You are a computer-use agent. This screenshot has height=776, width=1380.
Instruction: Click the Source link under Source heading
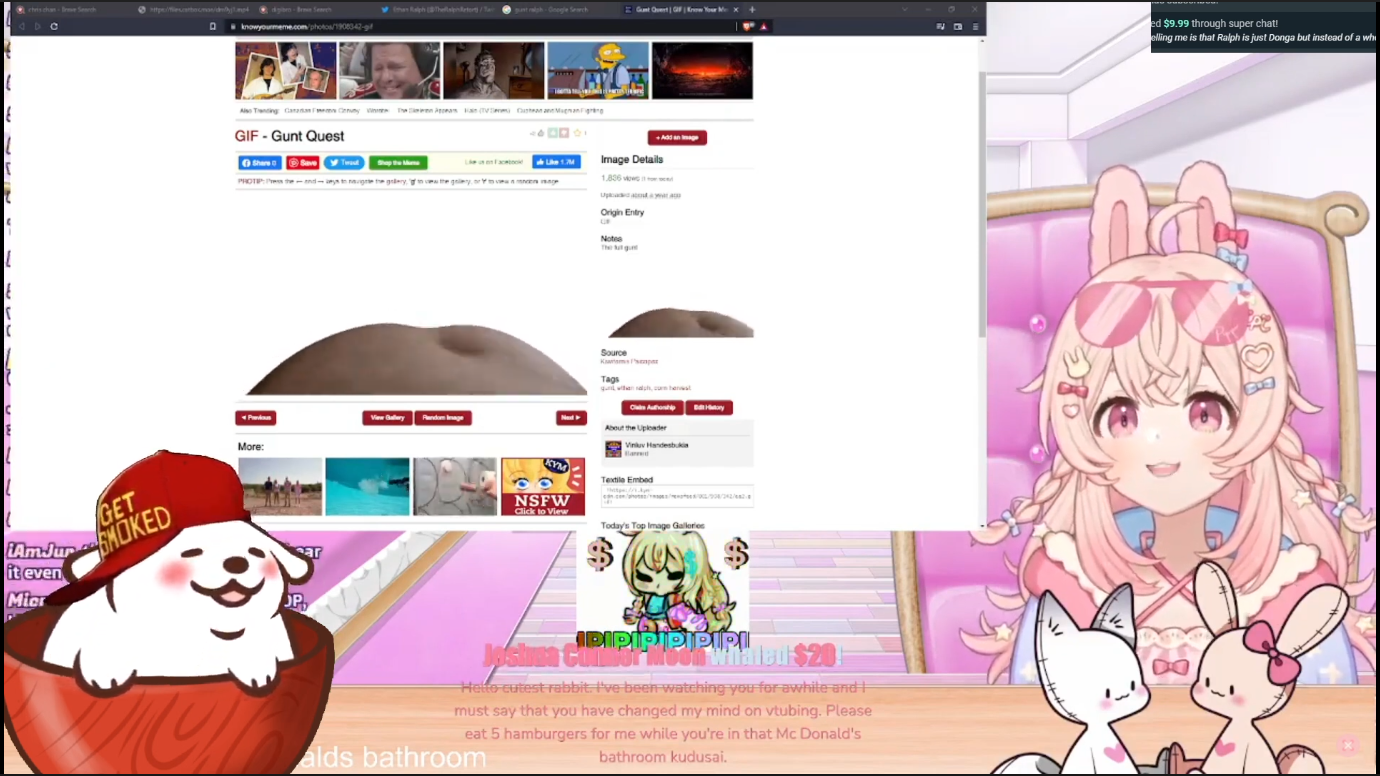tap(629, 361)
